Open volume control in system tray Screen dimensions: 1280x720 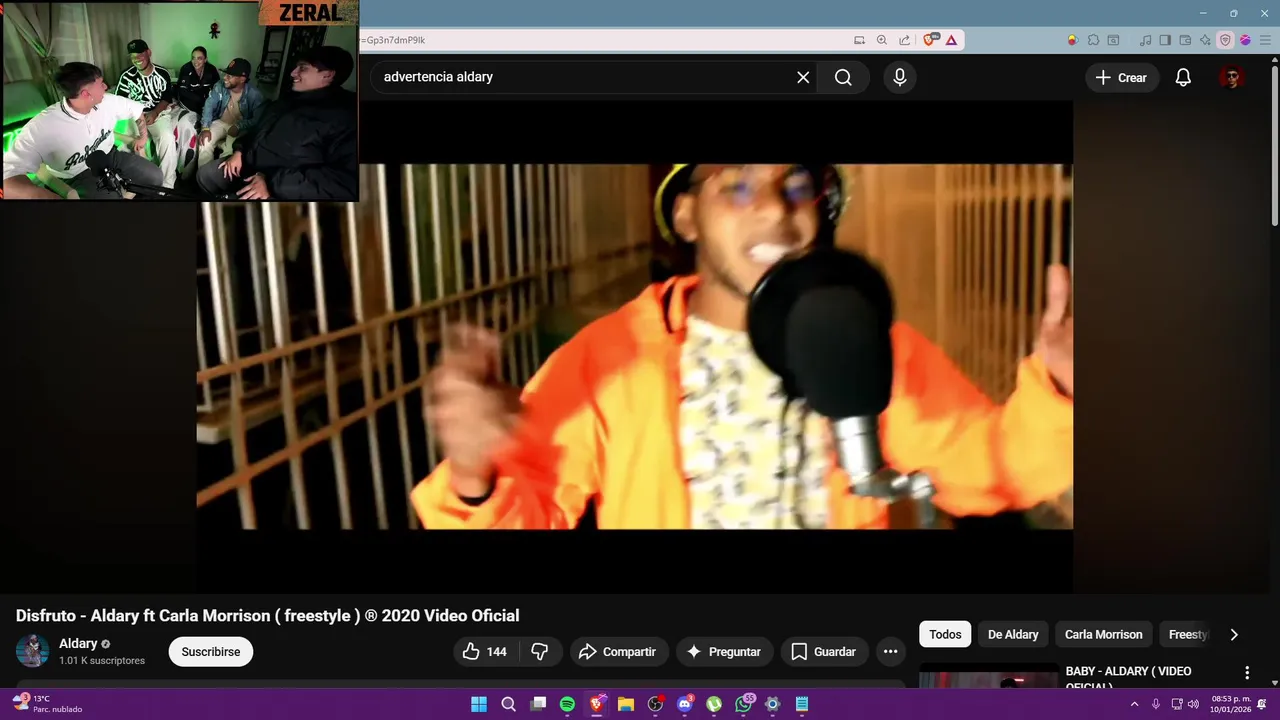point(1193,704)
